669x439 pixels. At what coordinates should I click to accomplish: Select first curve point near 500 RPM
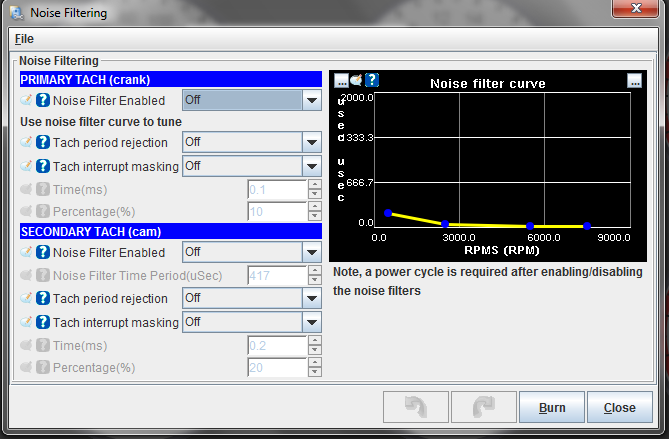(388, 213)
